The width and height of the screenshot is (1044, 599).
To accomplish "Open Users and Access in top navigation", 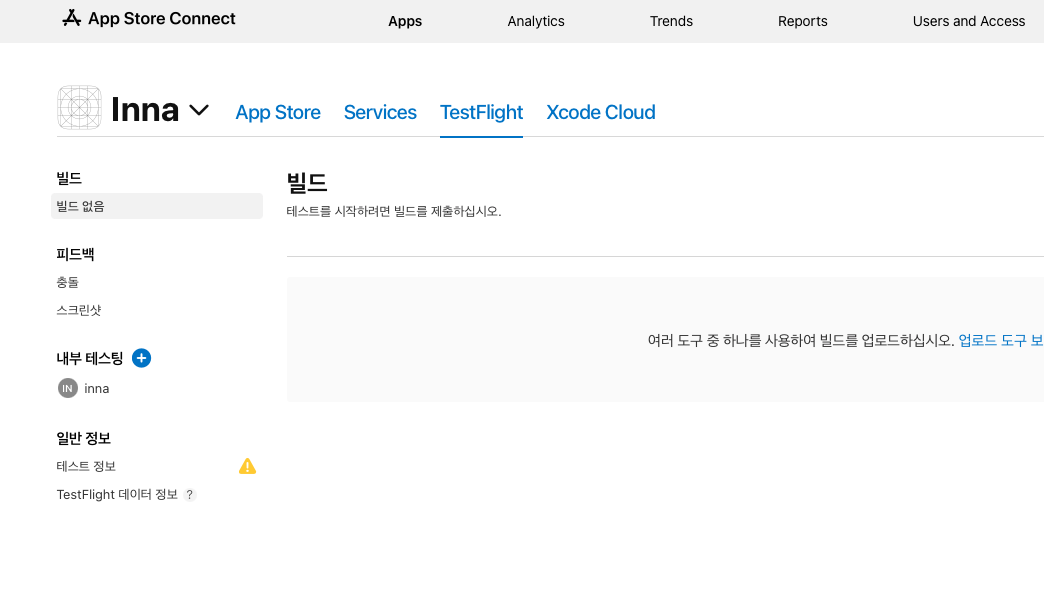I will point(969,21).
